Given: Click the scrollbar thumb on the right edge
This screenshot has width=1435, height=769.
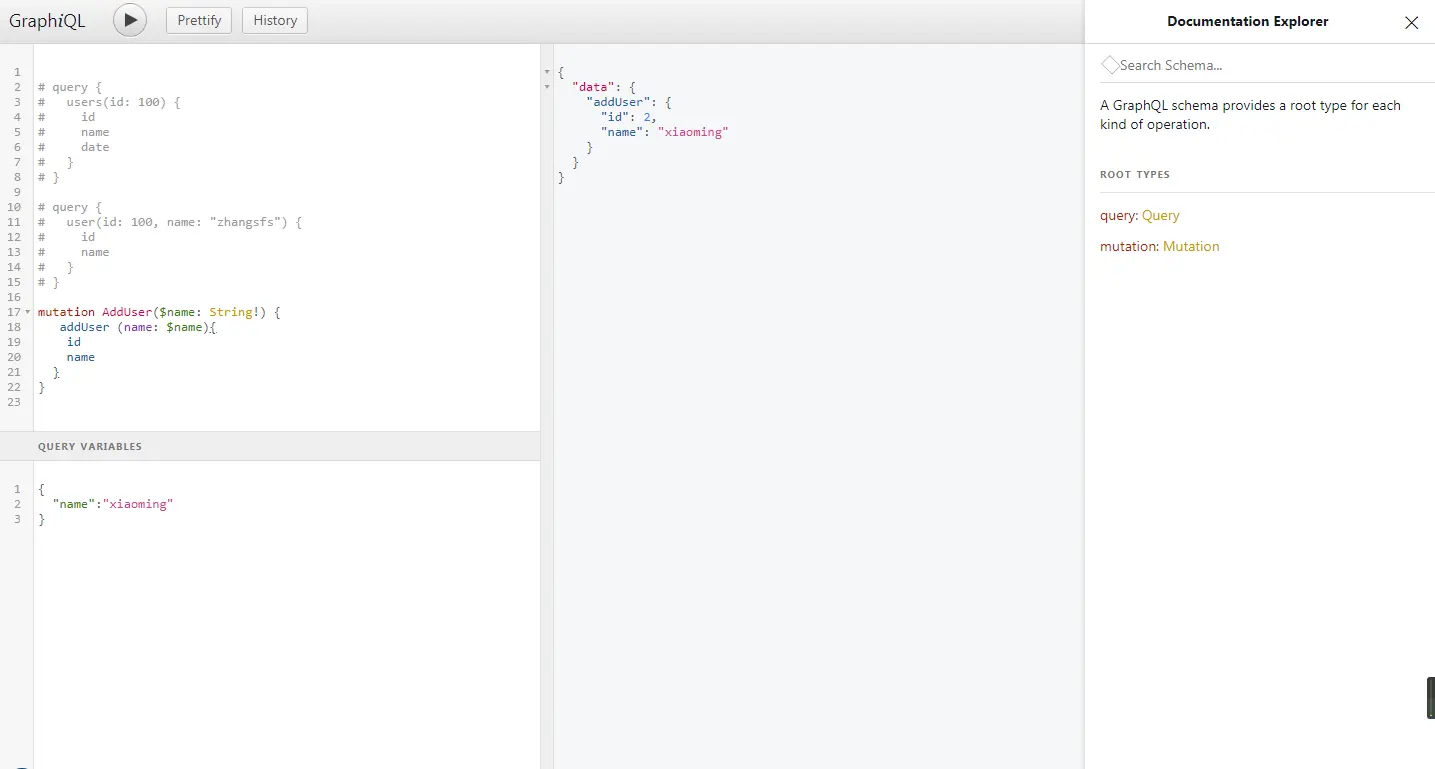Looking at the screenshot, I should pyautogui.click(x=1429, y=697).
